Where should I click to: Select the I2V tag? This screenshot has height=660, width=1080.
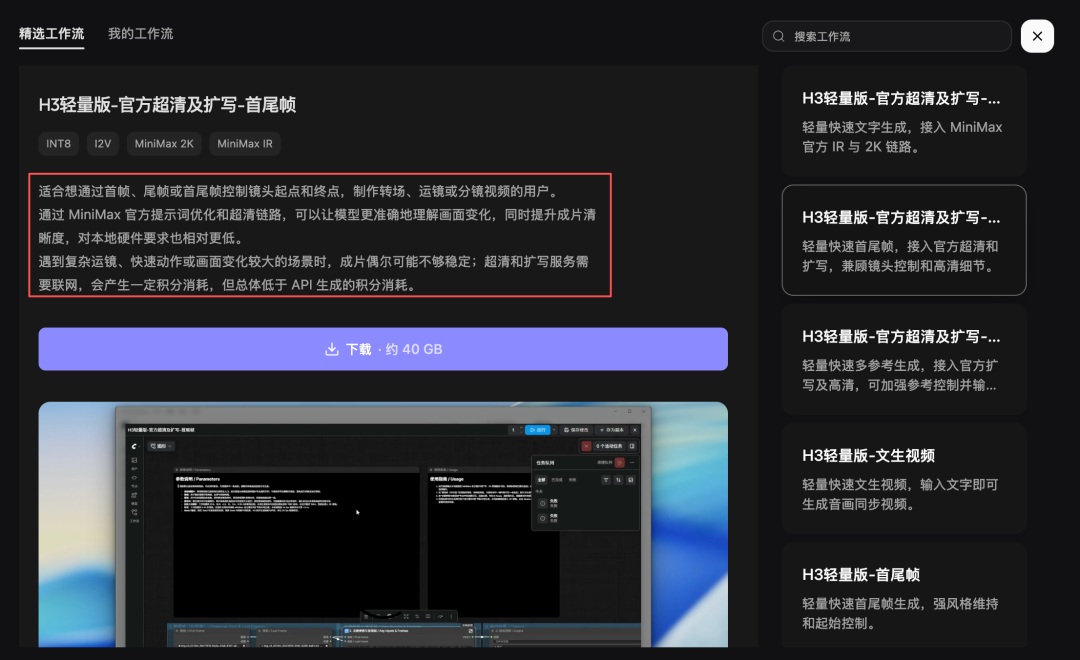(103, 144)
